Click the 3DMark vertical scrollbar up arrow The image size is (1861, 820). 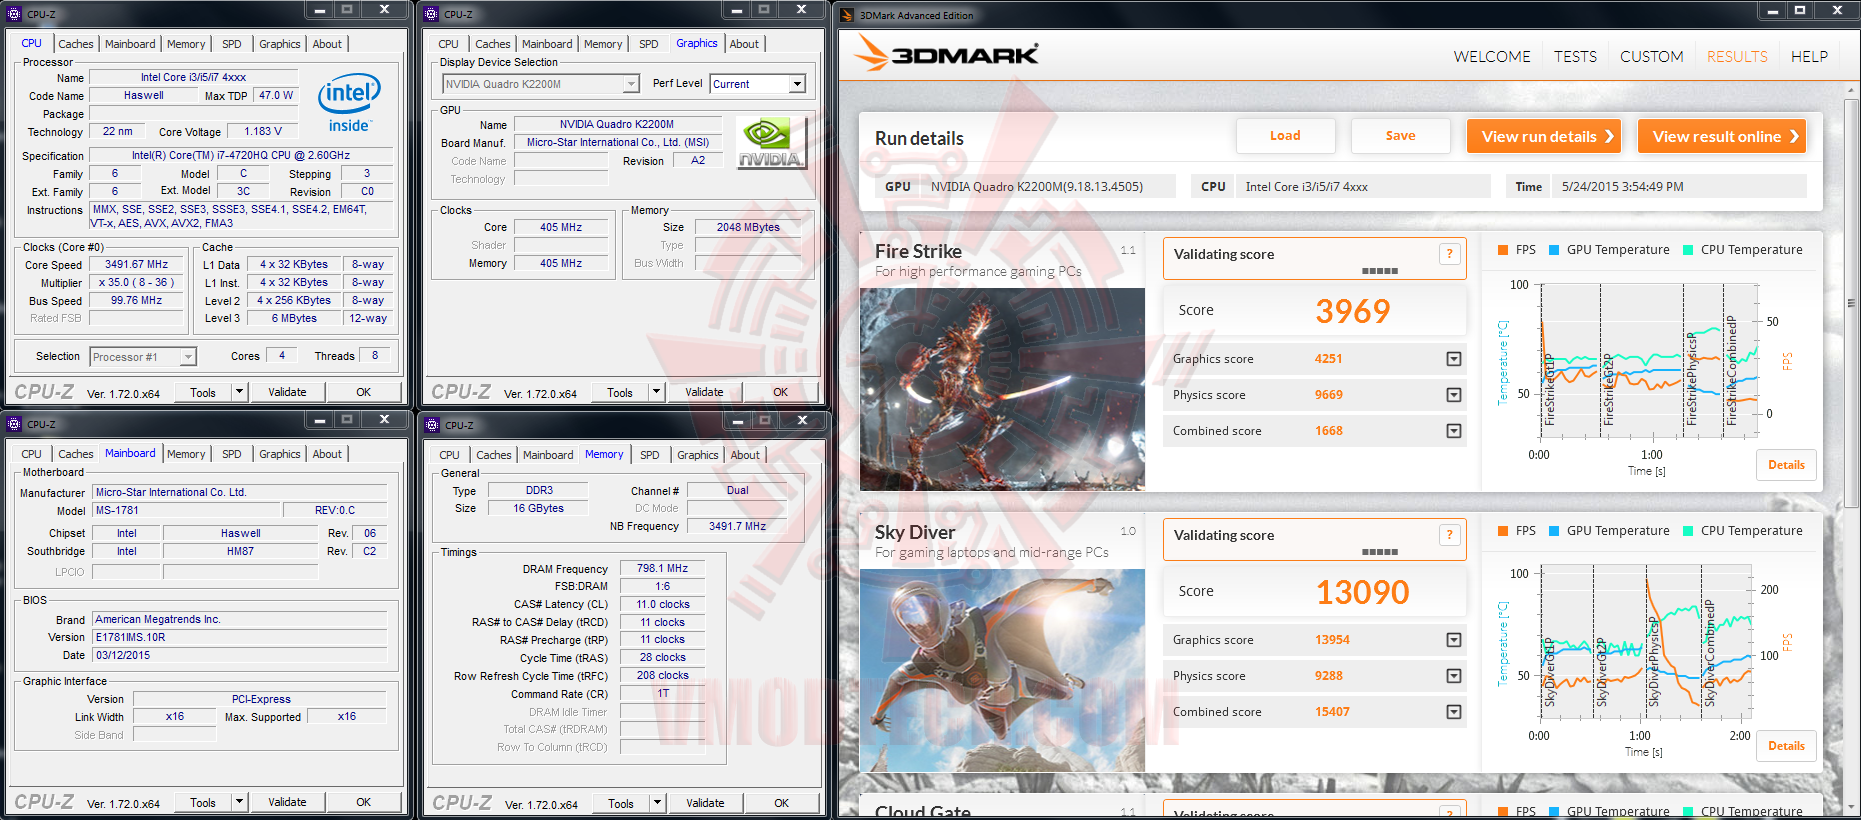pyautogui.click(x=1849, y=91)
